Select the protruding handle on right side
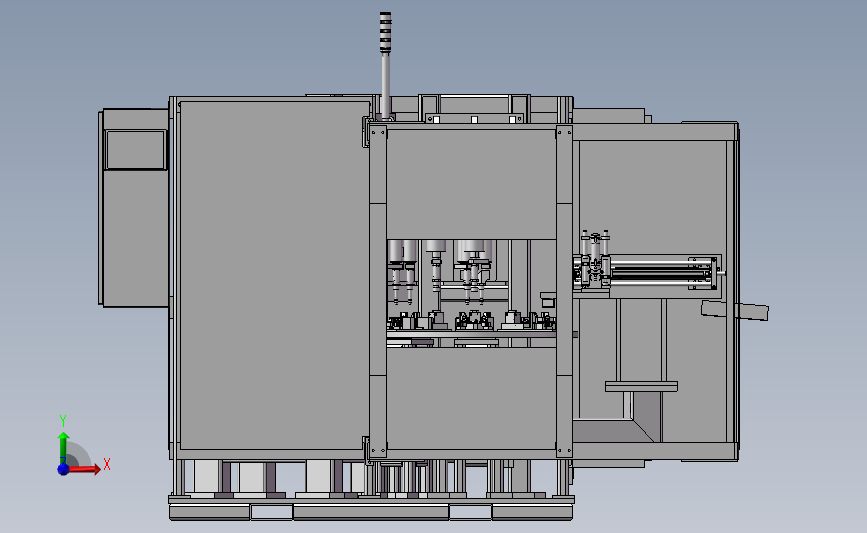867x533 pixels. tap(735, 310)
